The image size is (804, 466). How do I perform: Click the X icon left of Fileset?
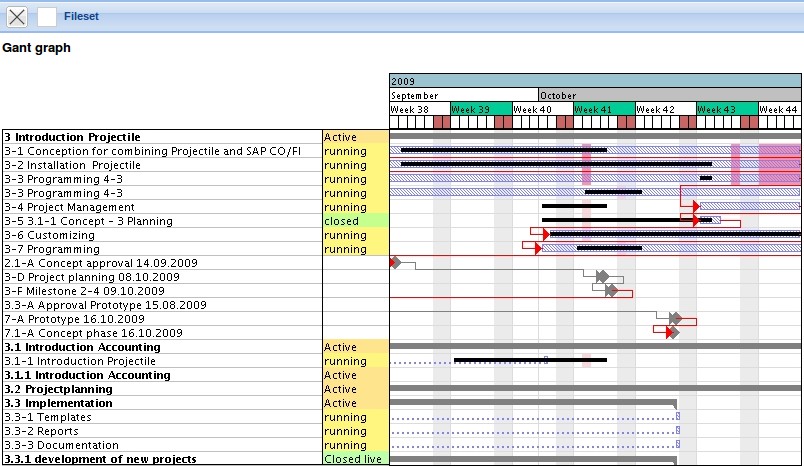point(17,16)
